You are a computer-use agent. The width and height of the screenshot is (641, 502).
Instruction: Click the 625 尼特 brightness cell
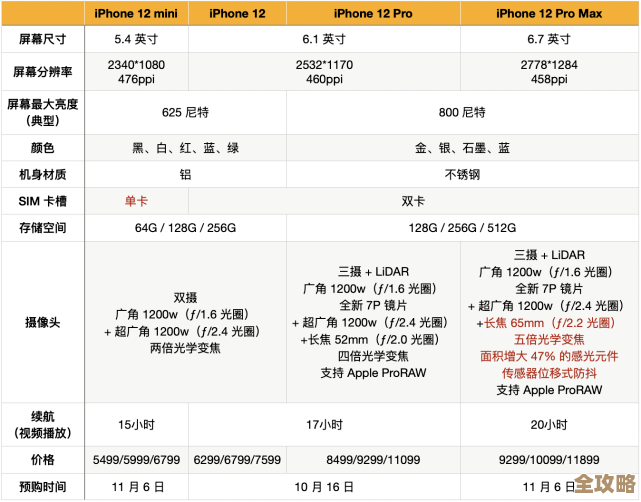pos(185,112)
